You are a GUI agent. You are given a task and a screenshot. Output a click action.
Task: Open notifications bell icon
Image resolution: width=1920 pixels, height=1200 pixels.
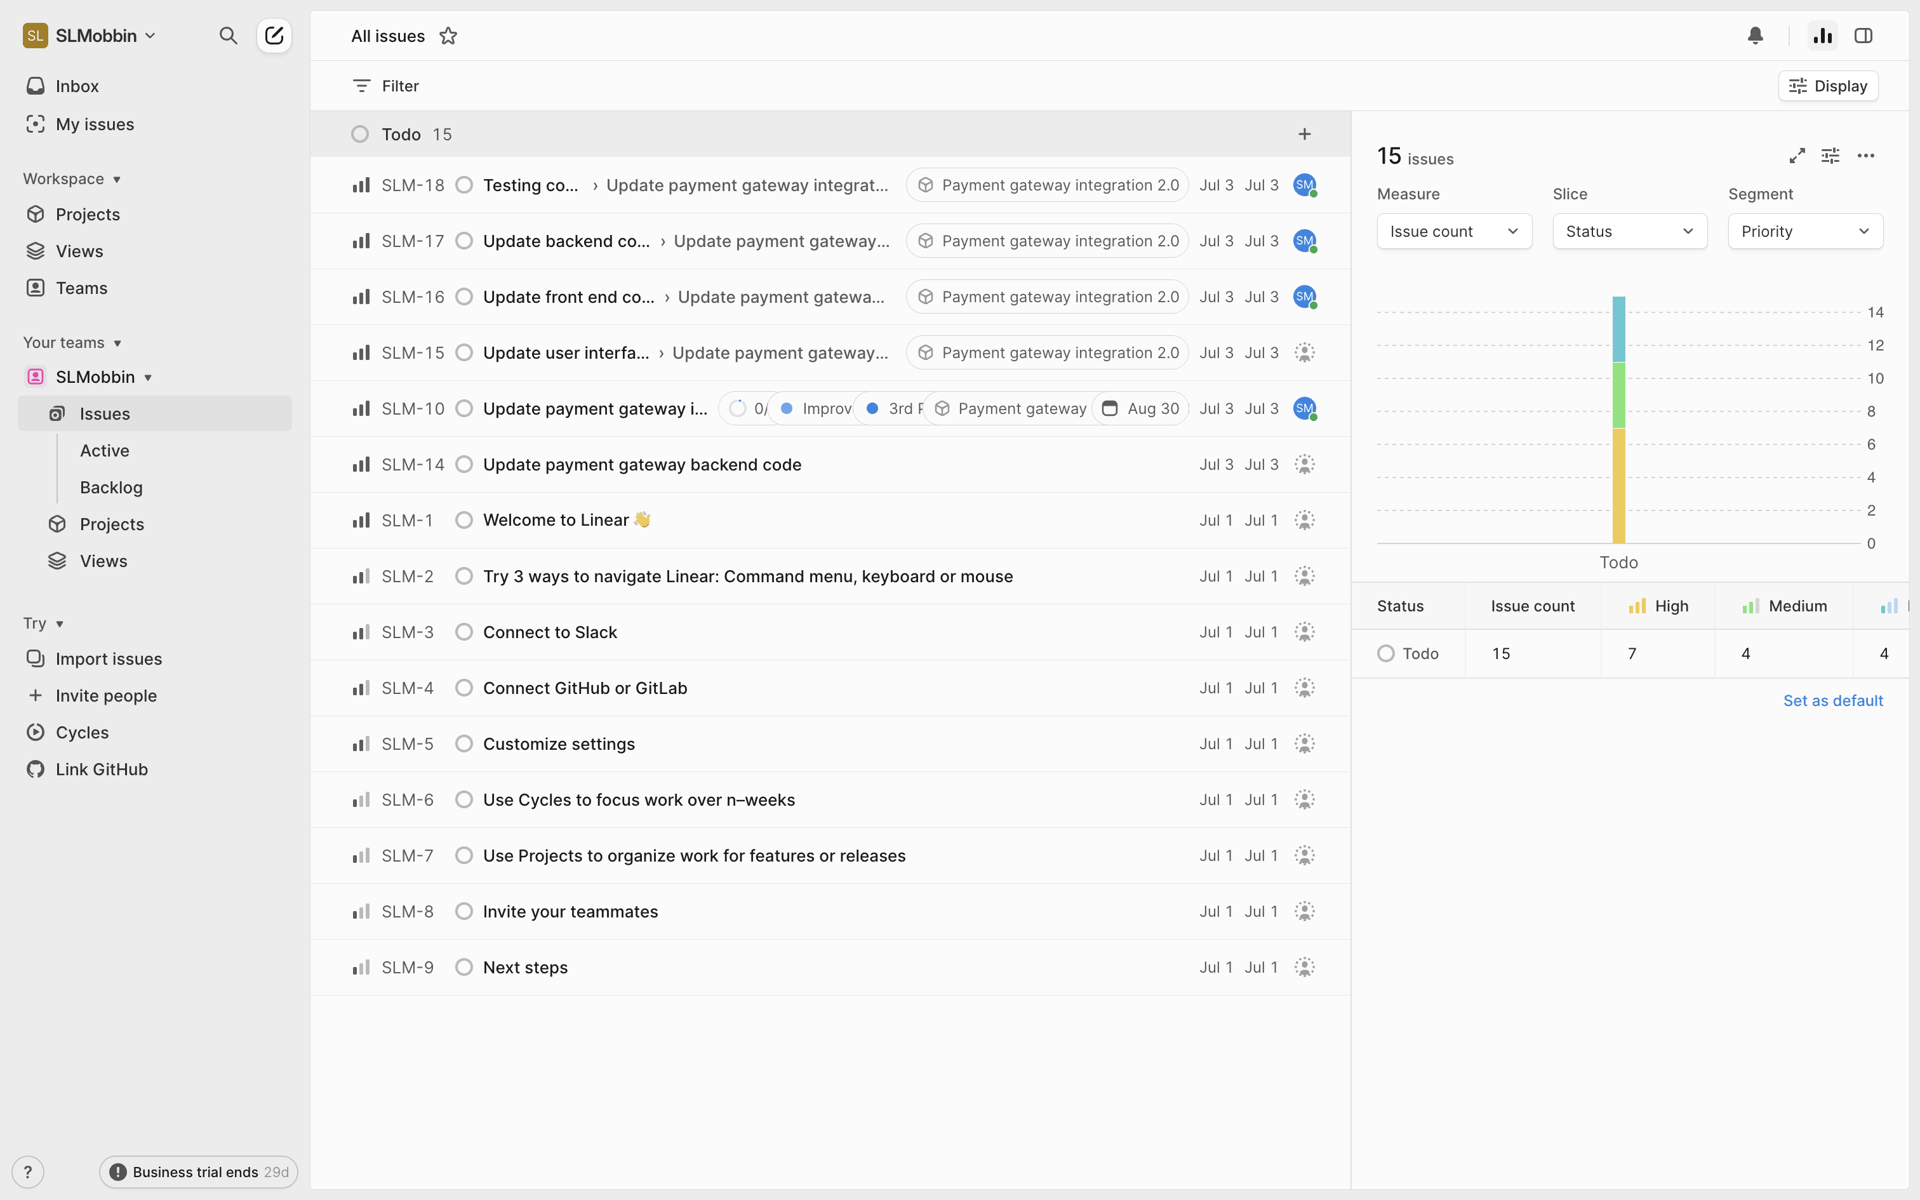1755,36
